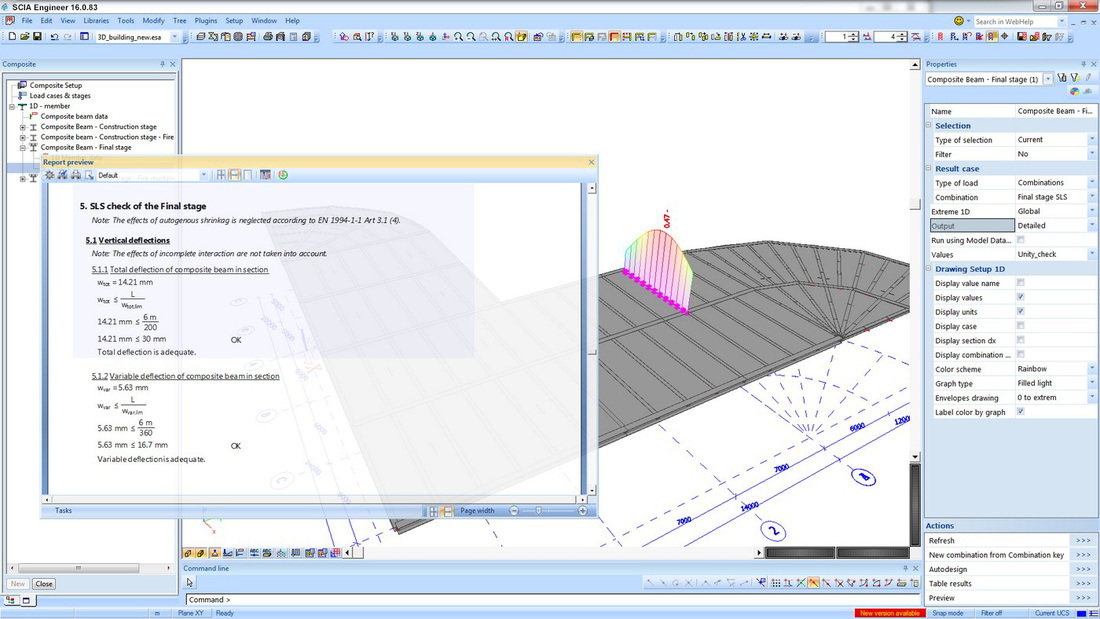The height and width of the screenshot is (619, 1100).
Task: Toggle the Display combination checkbox
Action: pos(1020,354)
